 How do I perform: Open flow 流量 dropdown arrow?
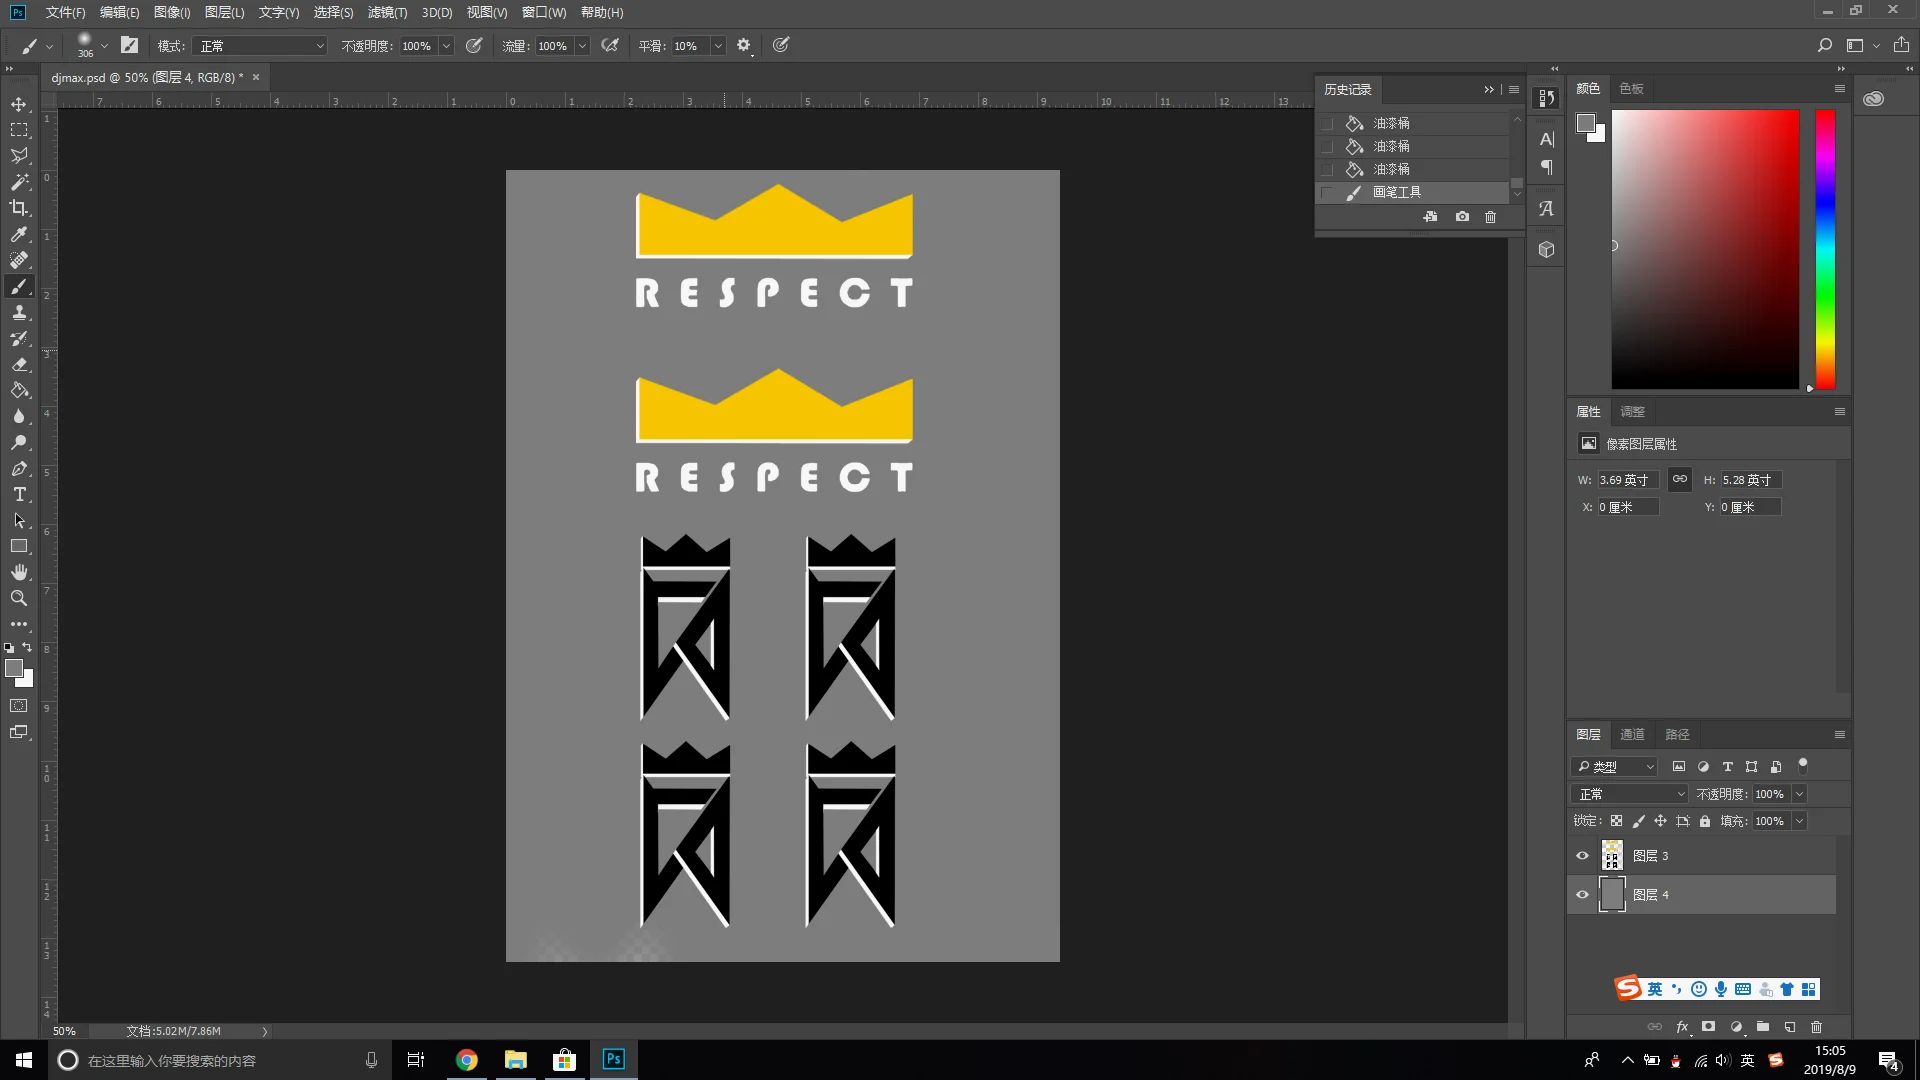click(582, 46)
